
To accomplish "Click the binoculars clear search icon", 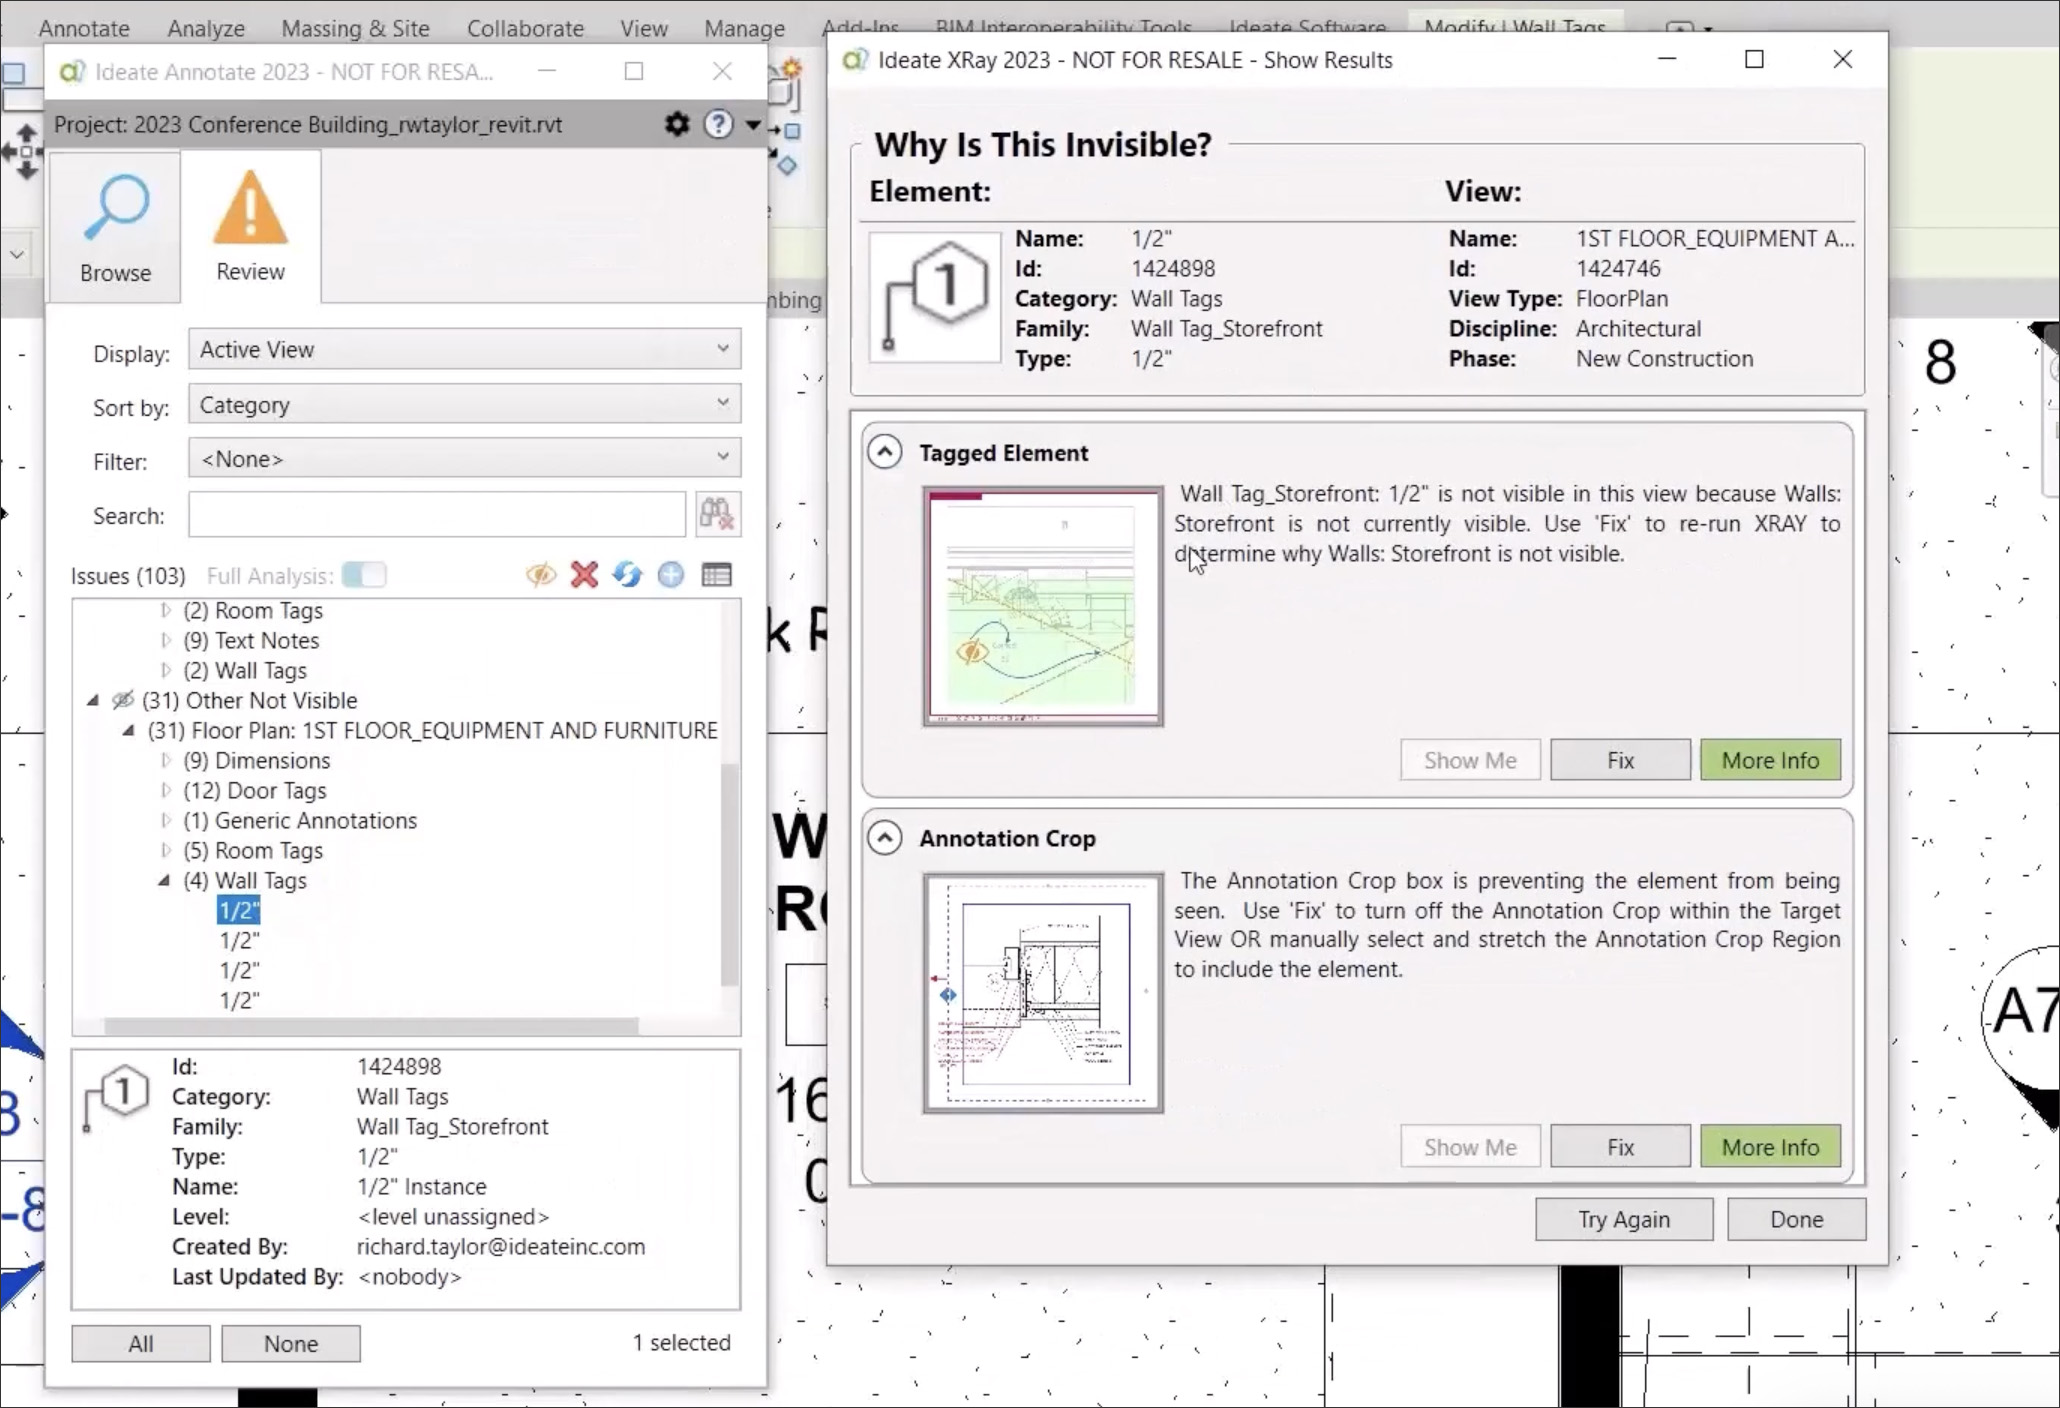I will coord(717,515).
